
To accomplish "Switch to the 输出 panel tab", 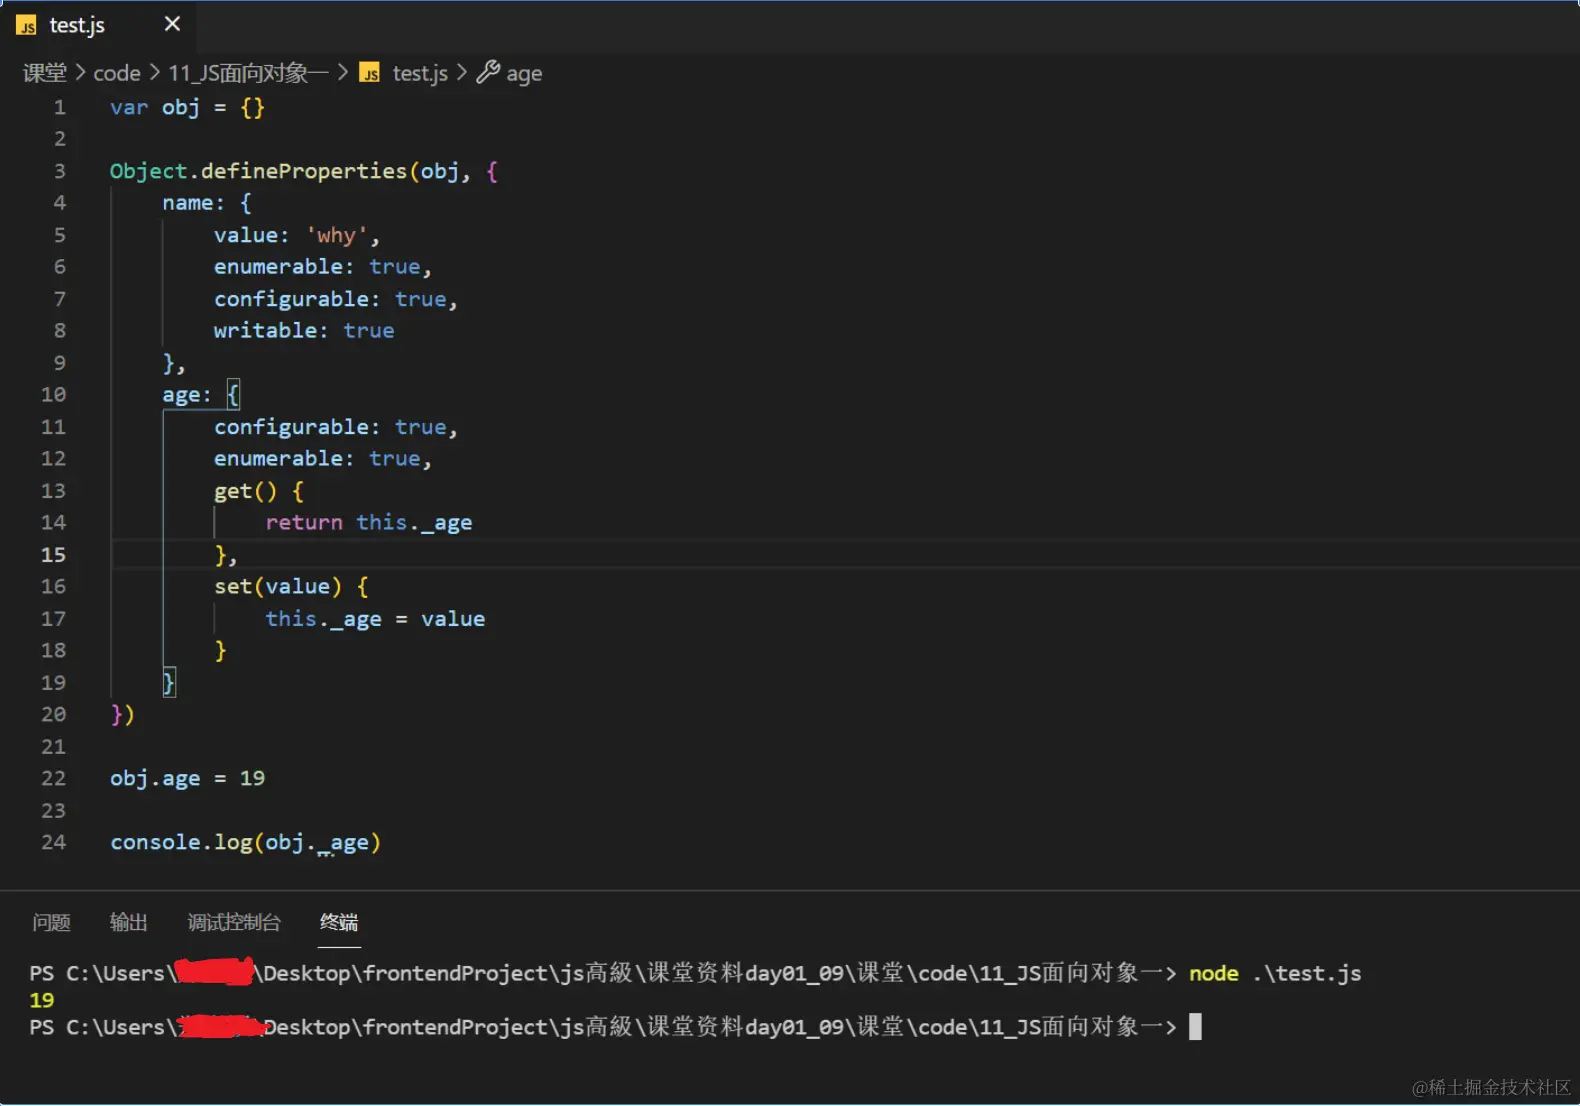I will (128, 922).
